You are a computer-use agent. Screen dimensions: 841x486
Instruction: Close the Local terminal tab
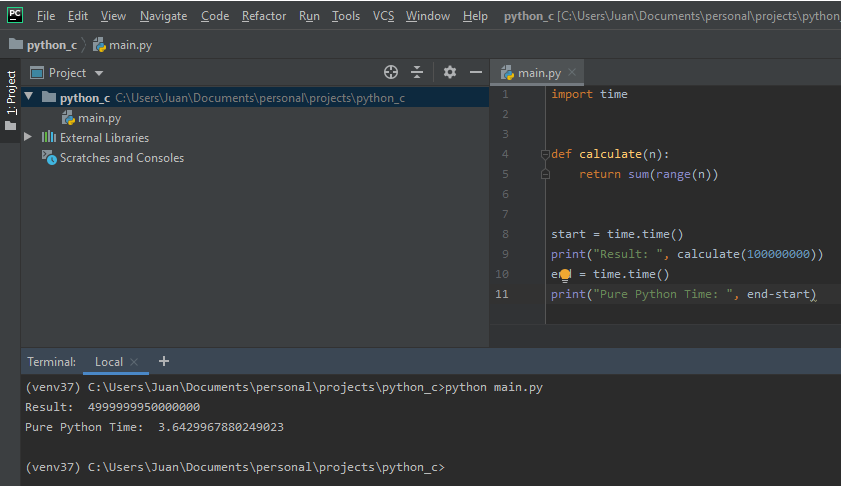click(134, 362)
